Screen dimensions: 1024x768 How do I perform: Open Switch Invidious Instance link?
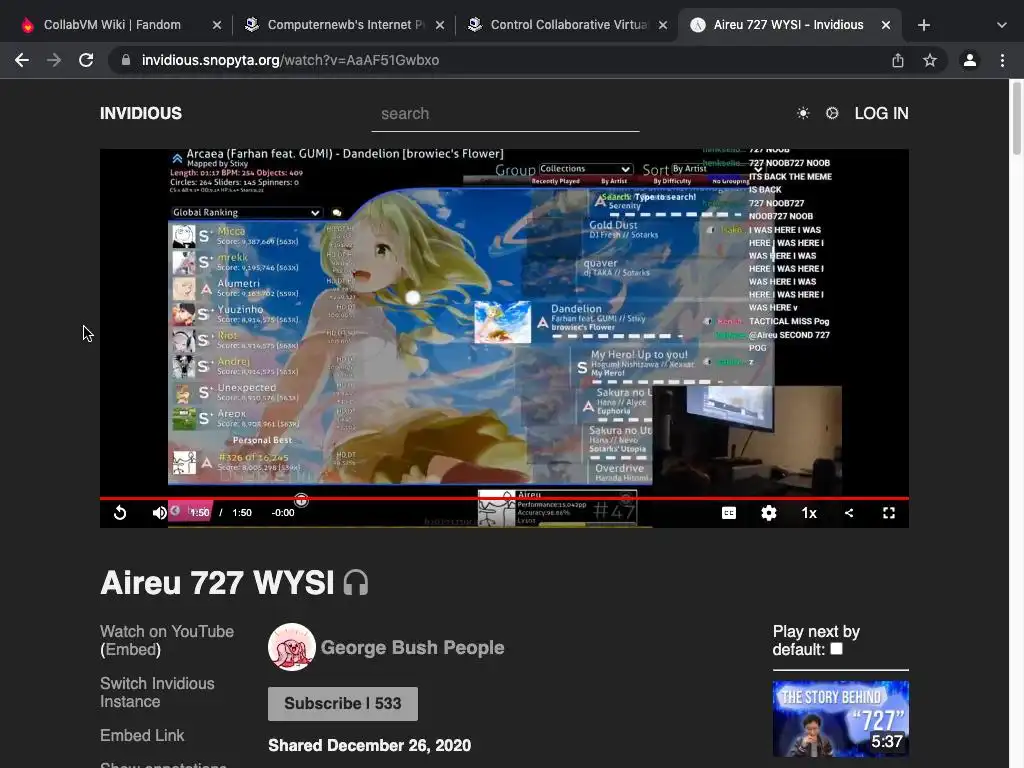point(157,692)
